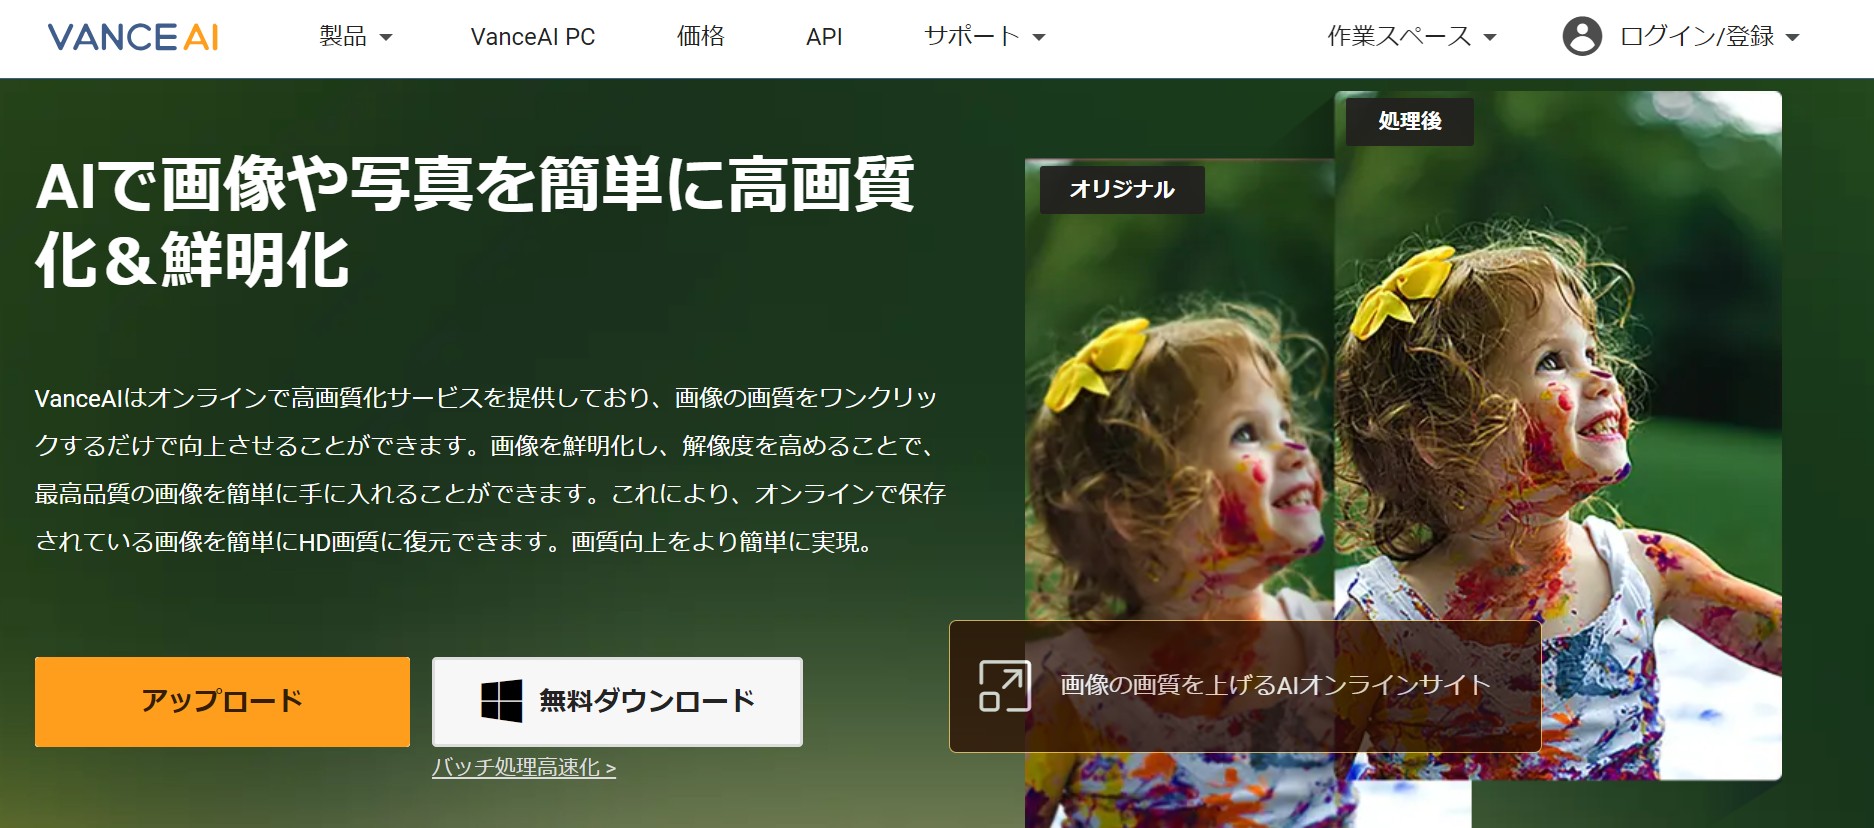Viewport: 1874px width, 828px height.
Task: Click the caret arrow beside 作業スペース
Action: [1490, 38]
